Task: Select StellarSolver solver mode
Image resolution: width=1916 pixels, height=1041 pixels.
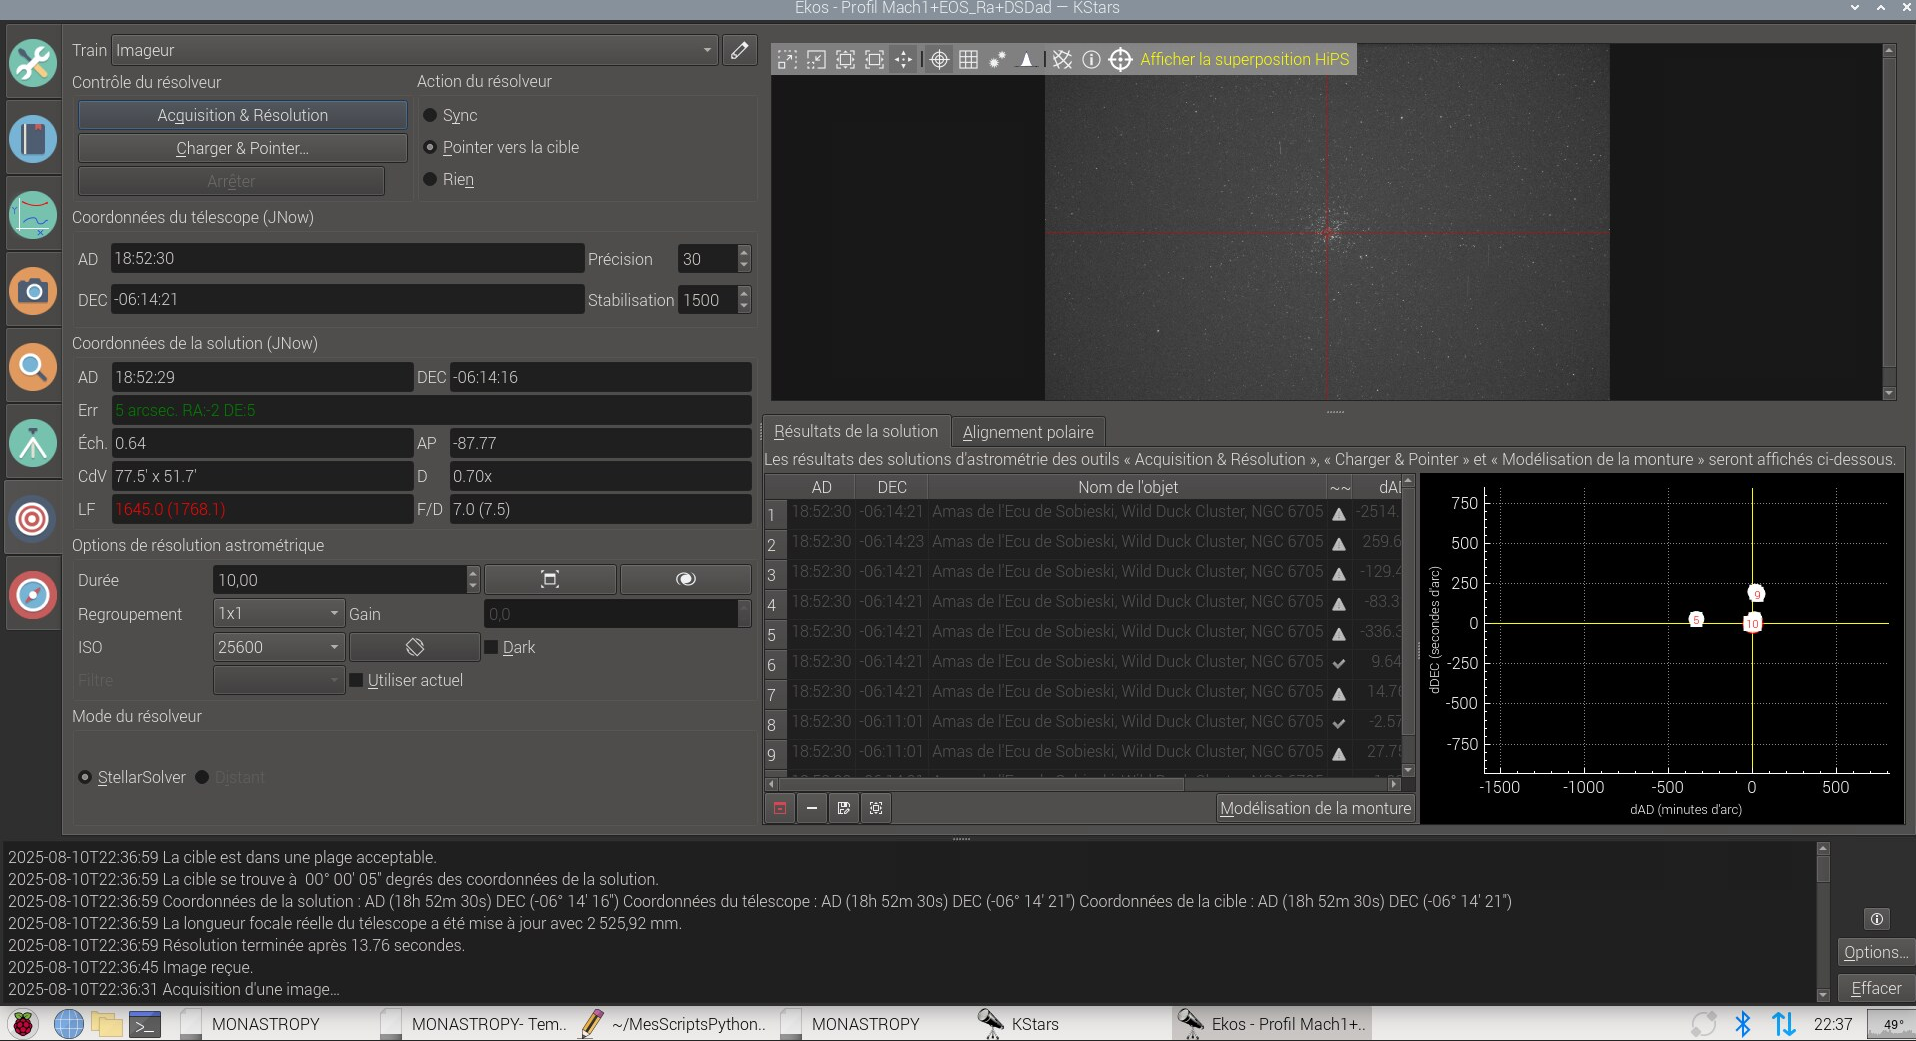Action: pyautogui.click(x=132, y=777)
